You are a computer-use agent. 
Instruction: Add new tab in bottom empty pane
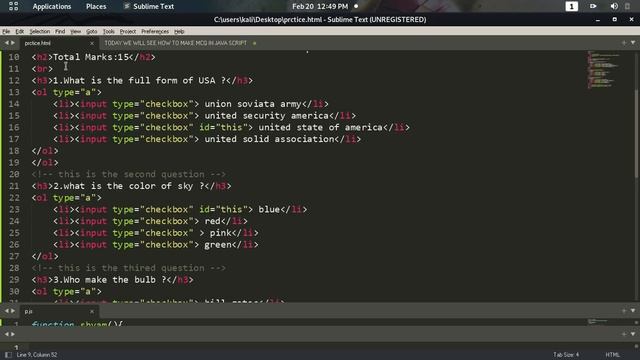624,334
